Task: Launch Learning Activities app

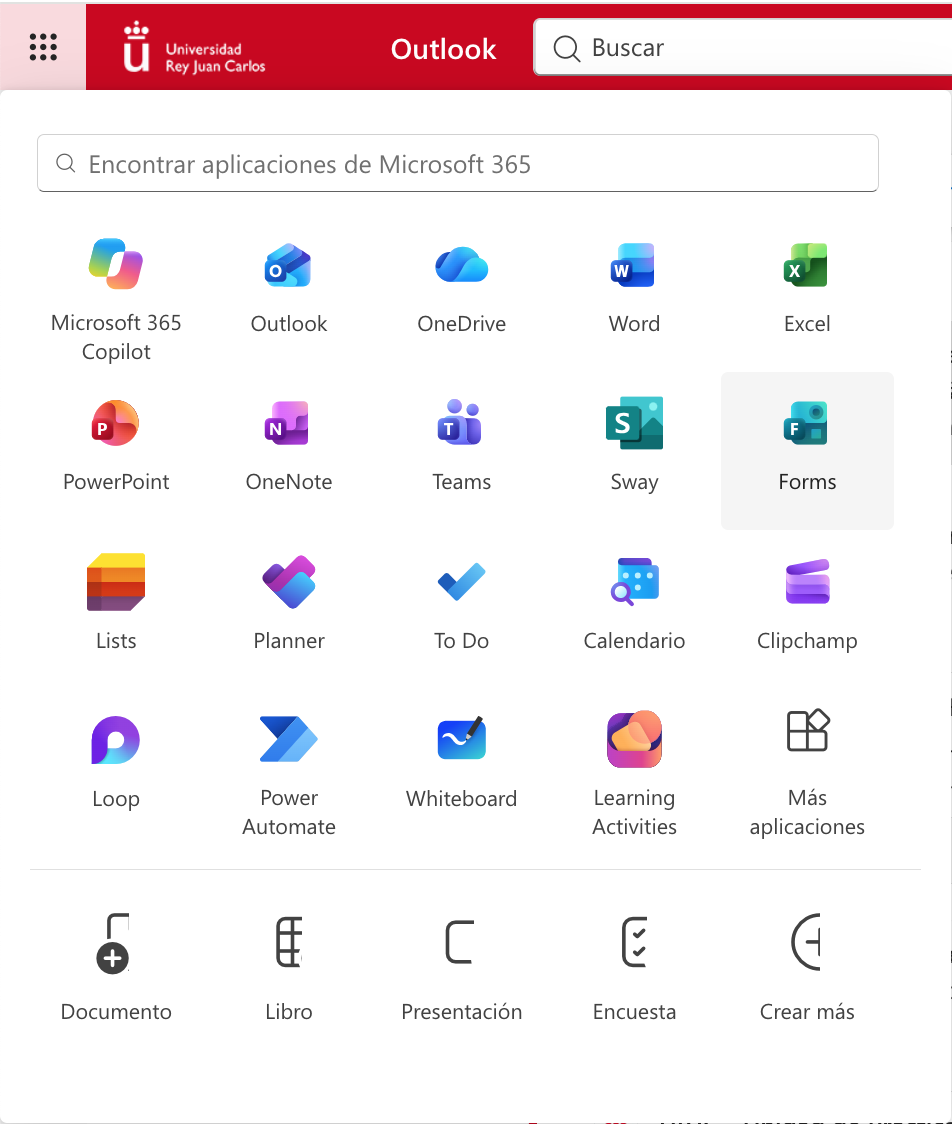Action: click(634, 768)
